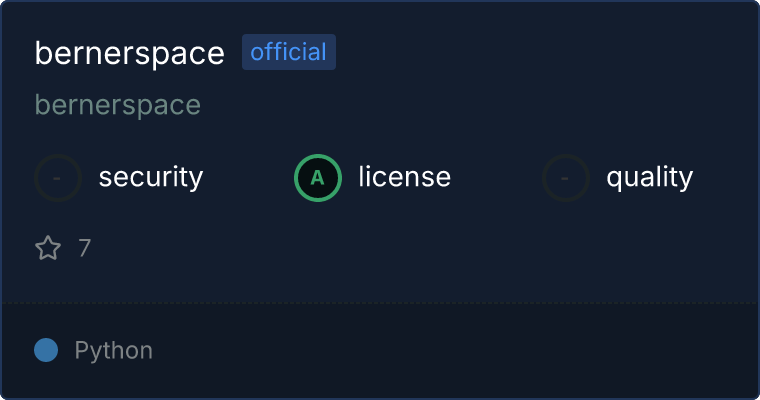The image size is (760, 400).
Task: Click the empty security grade circle
Action: pyautogui.click(x=58, y=178)
